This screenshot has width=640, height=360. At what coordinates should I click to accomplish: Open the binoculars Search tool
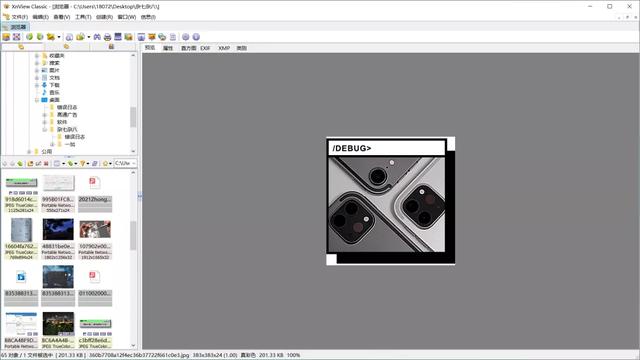97,37
